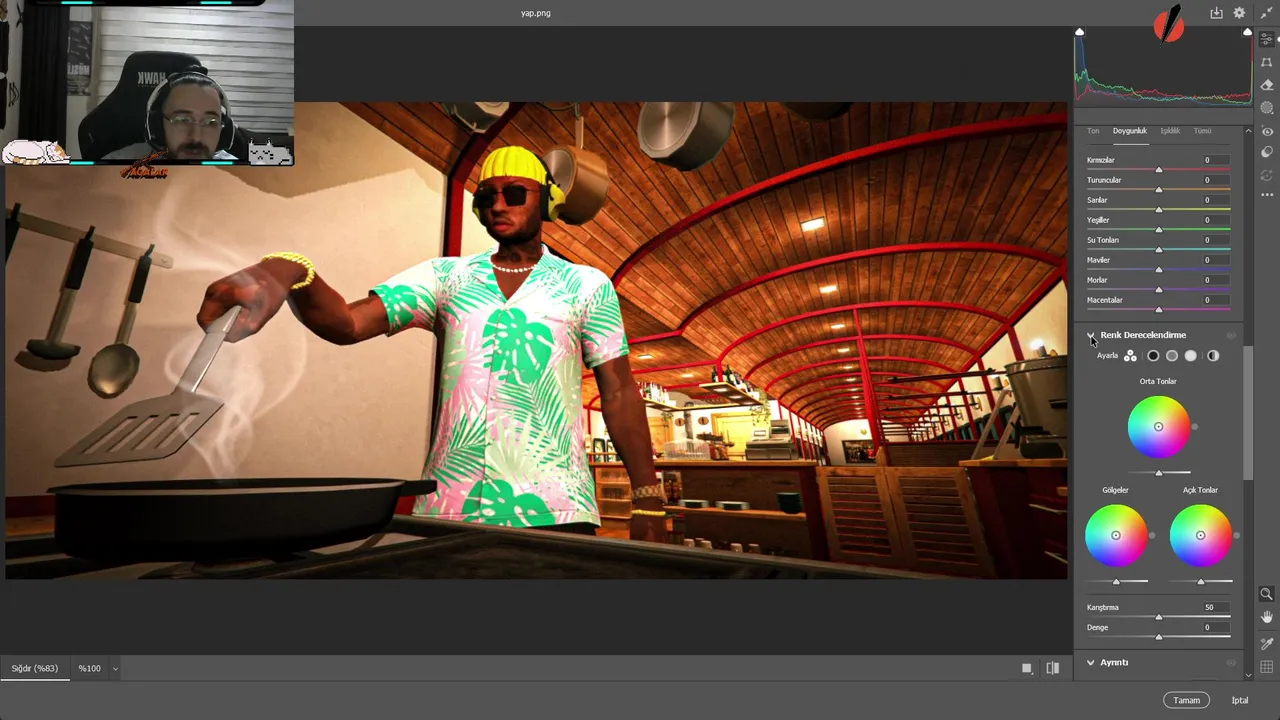Toggle full screen mode icon
This screenshot has height=720, width=1280.
[1266, 13]
